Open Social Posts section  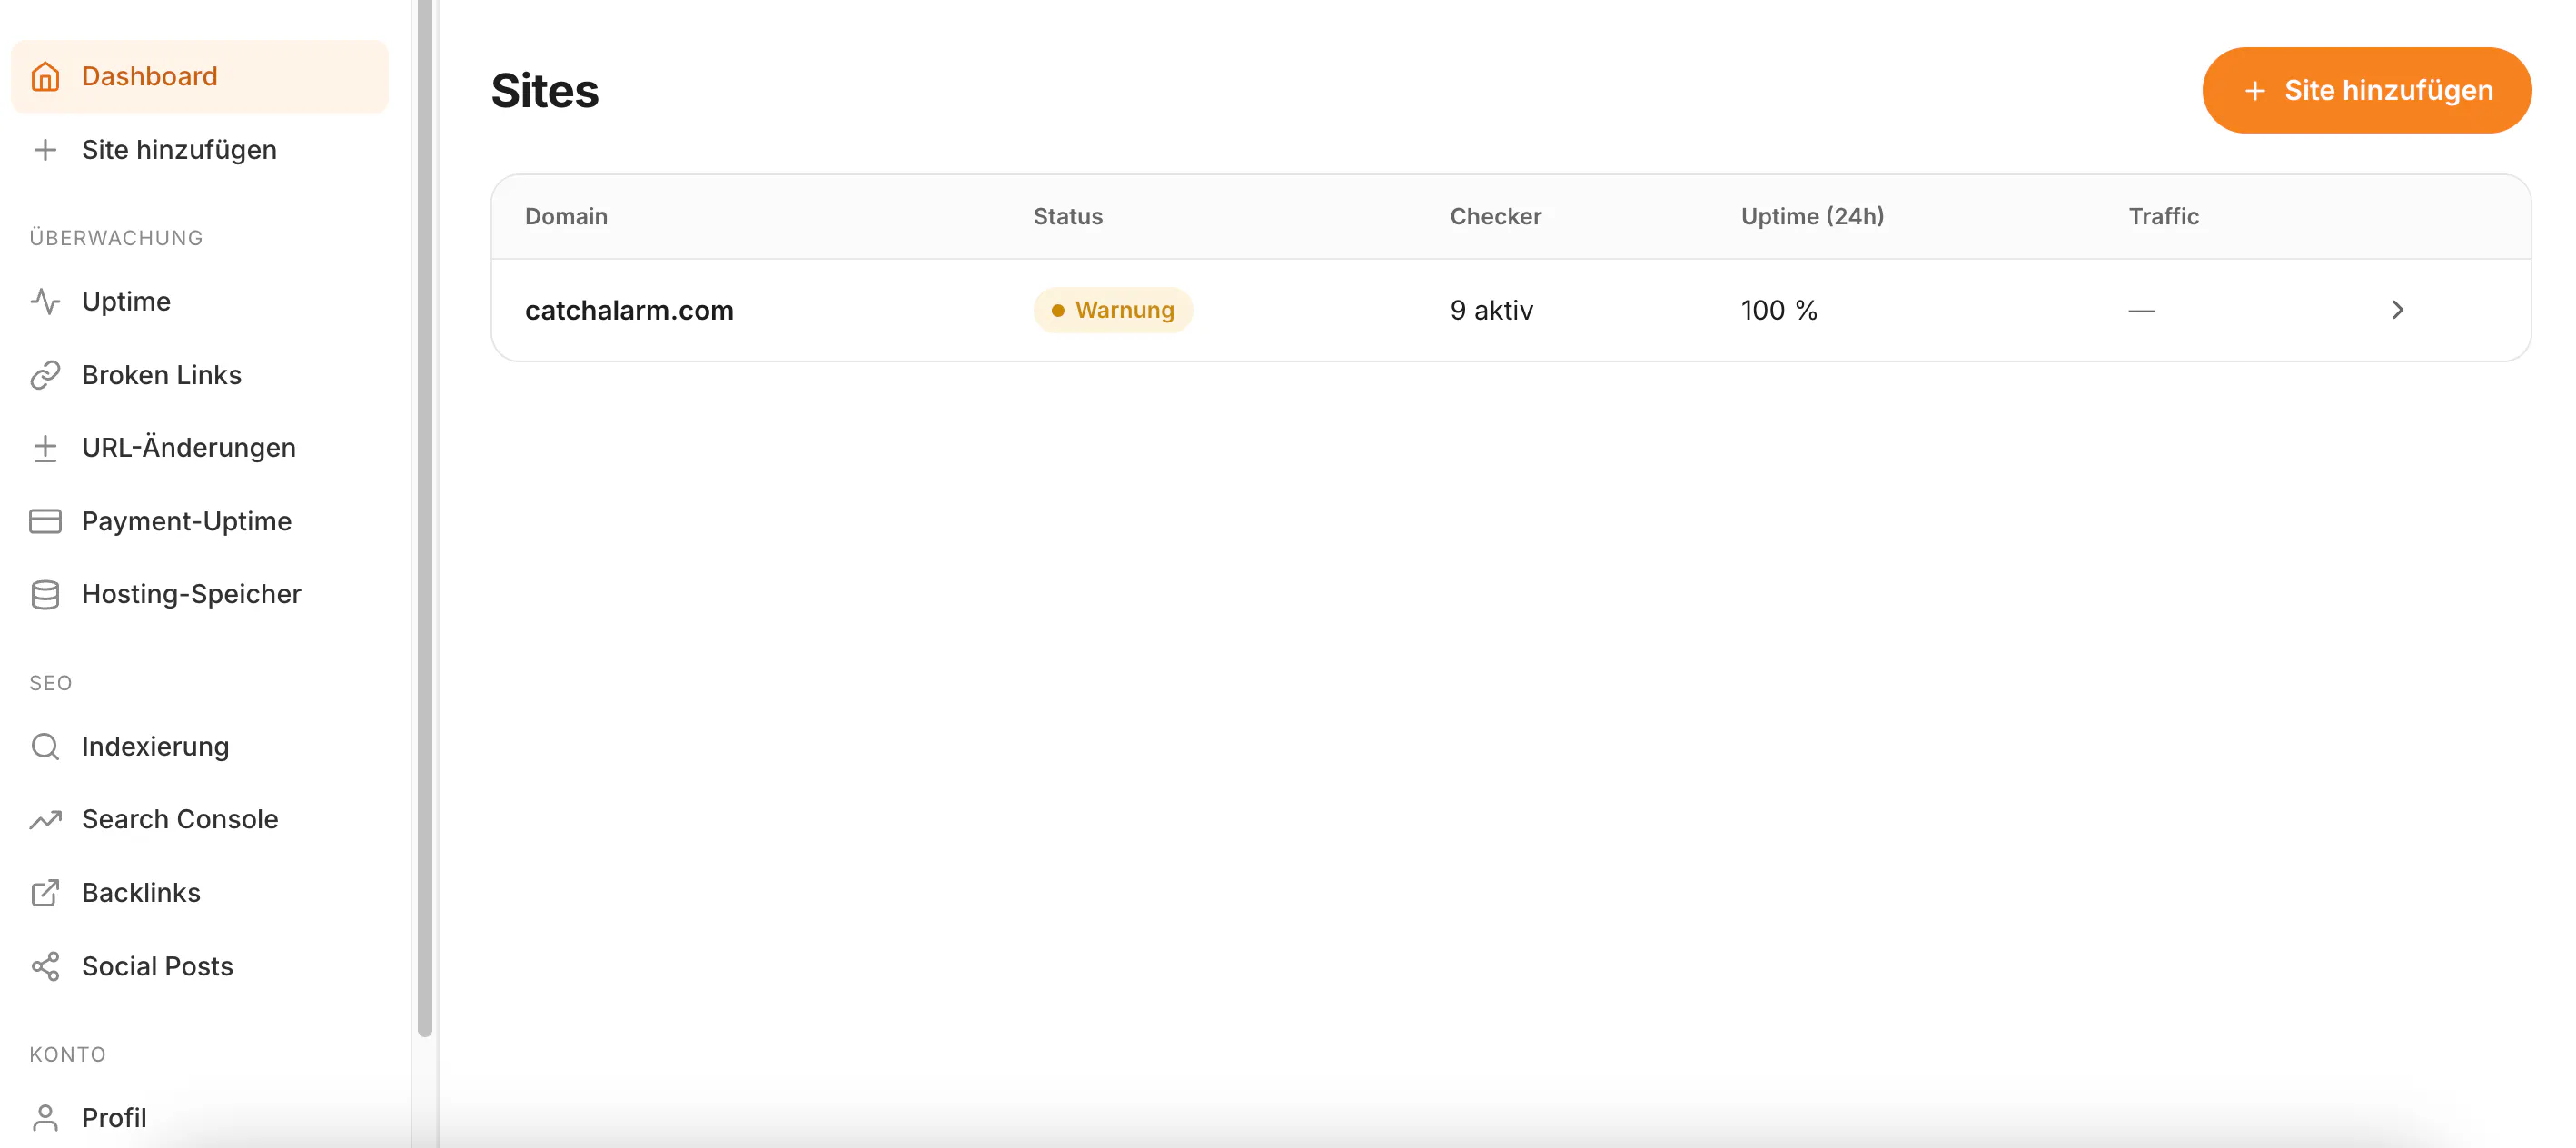[199, 966]
